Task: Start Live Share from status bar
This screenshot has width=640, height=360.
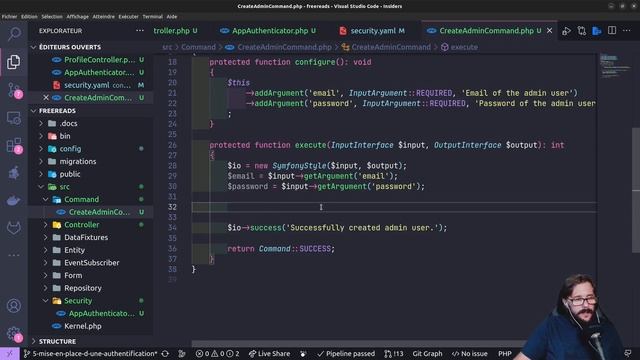Action: [269, 353]
